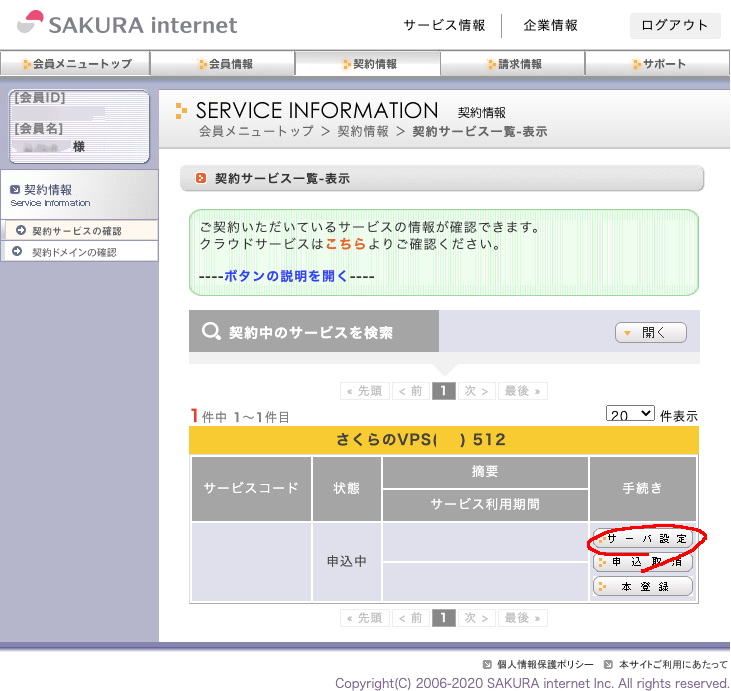Click the 本サイトご利用にあたって footer icon
The height and width of the screenshot is (691, 731).
[609, 664]
